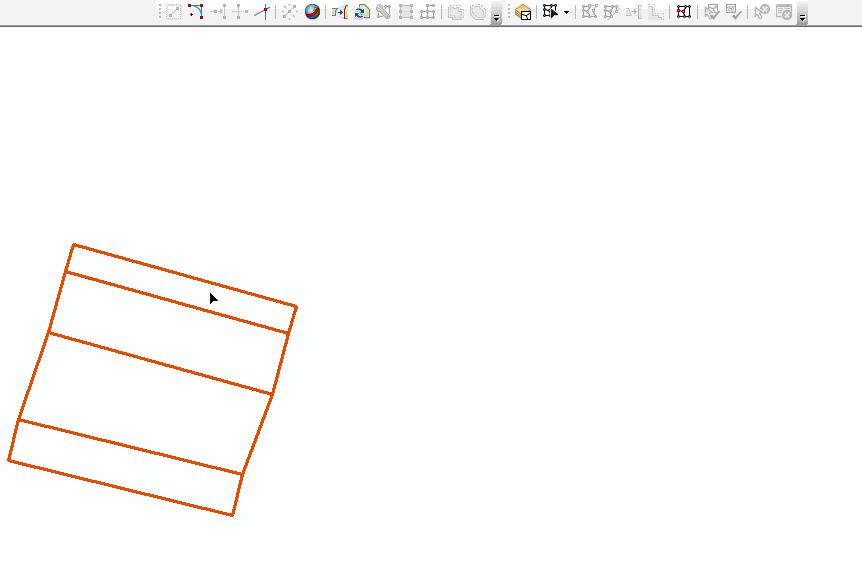The height and width of the screenshot is (569, 862).
Task: Click the Shared Features icon with red line
Action: coord(684,12)
